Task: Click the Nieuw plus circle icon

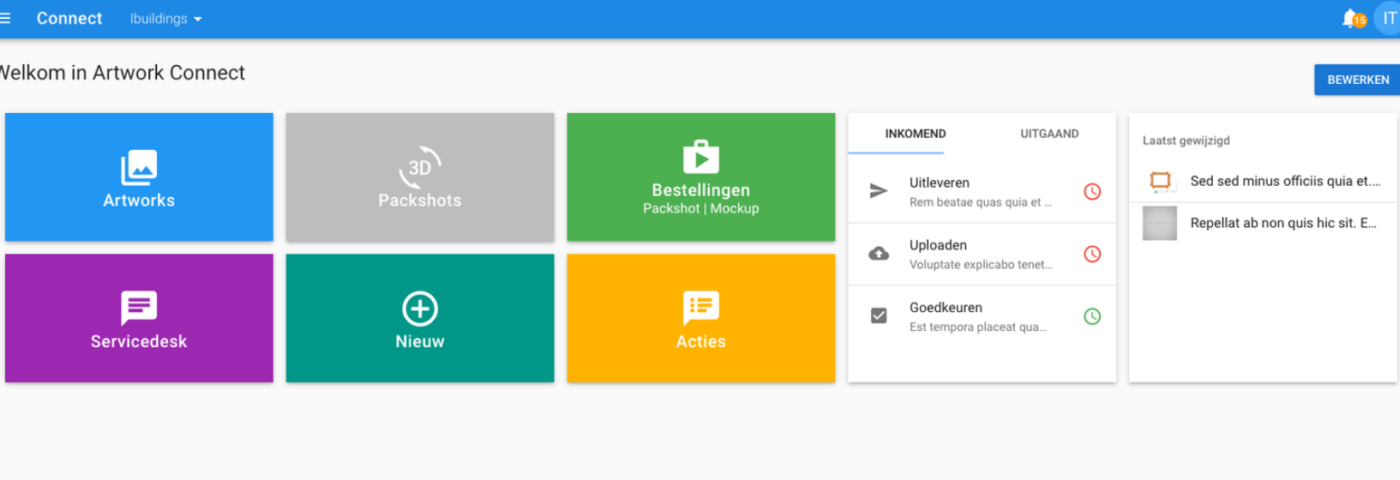Action: [x=420, y=308]
